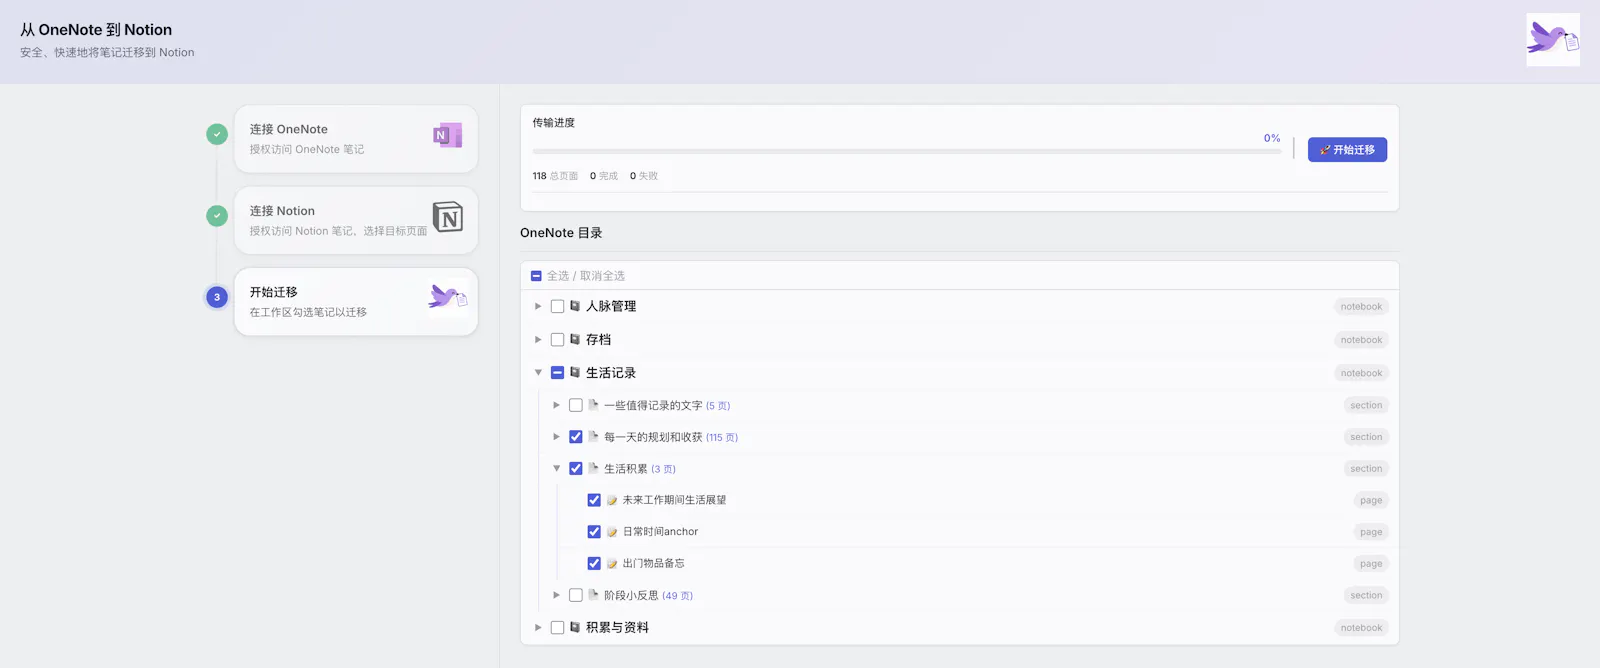Screen dimensions: 1600x668
Task: Collapse the 生活记录 notebook
Action: point(538,372)
